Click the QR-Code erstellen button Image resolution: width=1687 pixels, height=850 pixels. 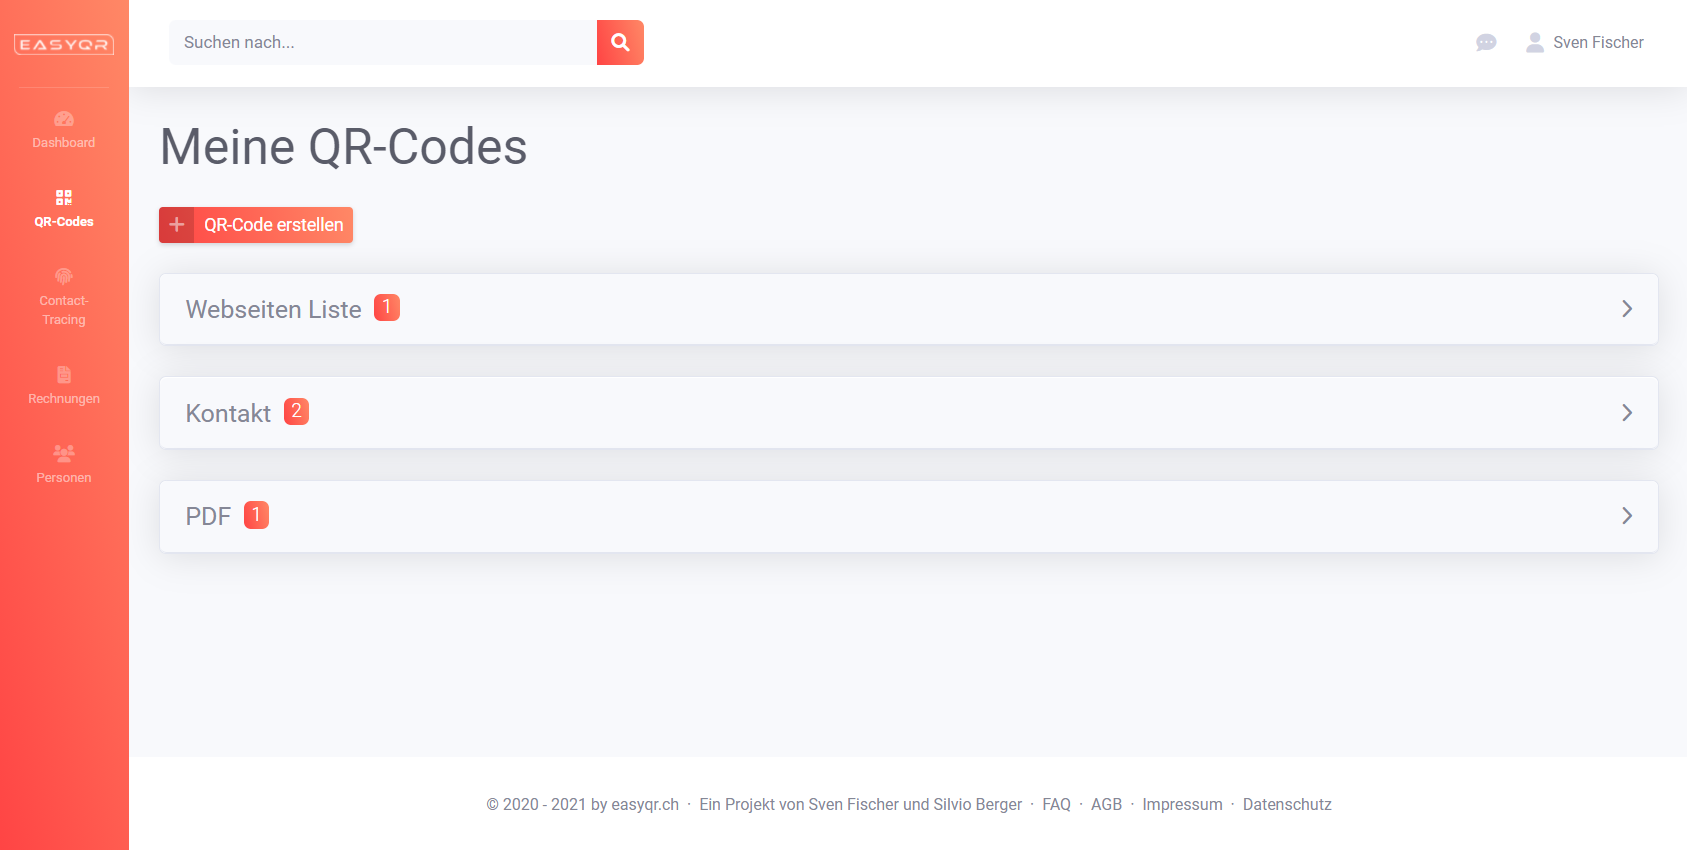coord(256,225)
